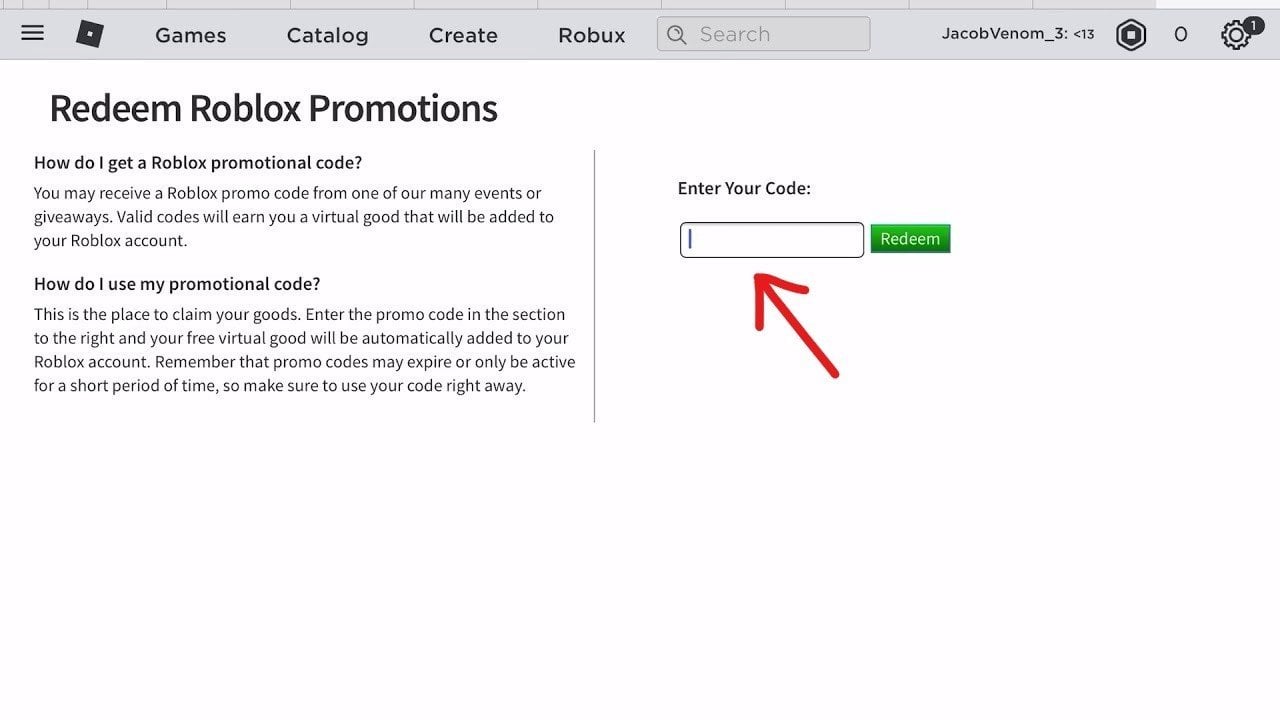Open the Robux hexagon icon
Screen dimensions: 1280x720
click(1131, 35)
